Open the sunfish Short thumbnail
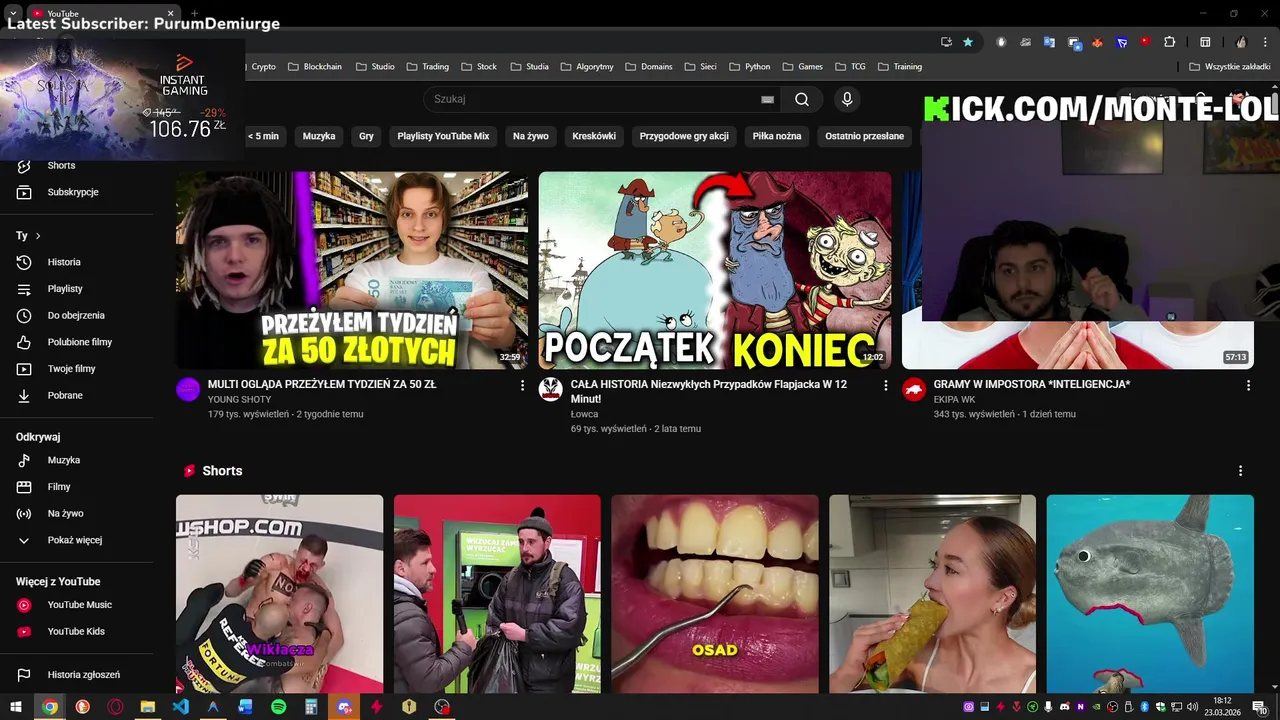The width and height of the screenshot is (1280, 720). click(1150, 594)
